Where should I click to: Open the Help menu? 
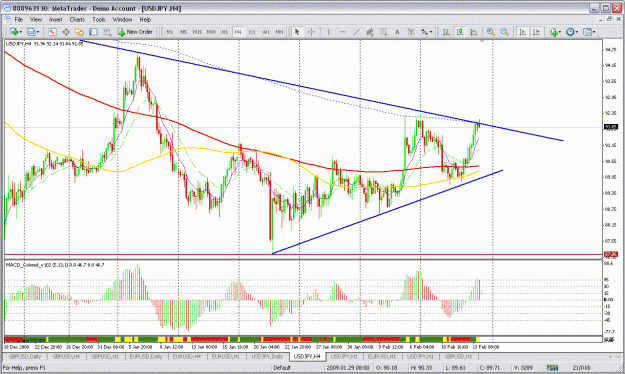click(145, 19)
